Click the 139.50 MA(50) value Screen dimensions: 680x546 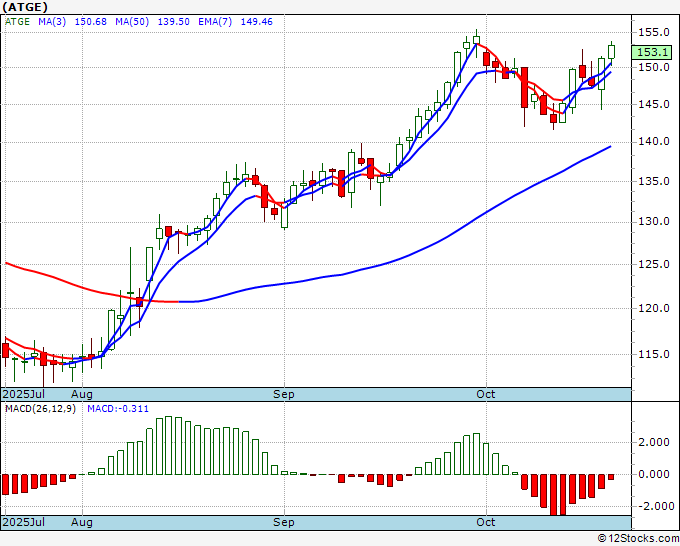[x=173, y=22]
